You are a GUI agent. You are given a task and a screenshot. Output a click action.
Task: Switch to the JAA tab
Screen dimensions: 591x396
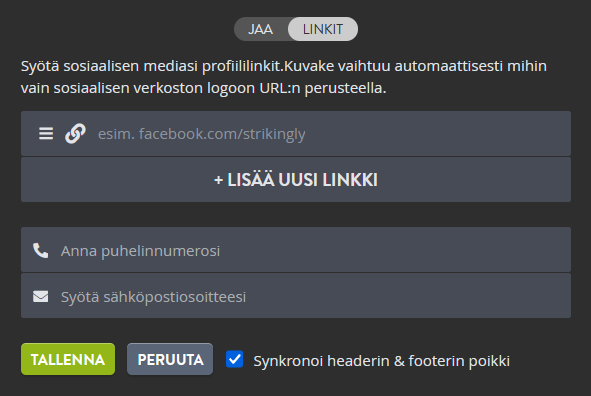pyautogui.click(x=260, y=29)
